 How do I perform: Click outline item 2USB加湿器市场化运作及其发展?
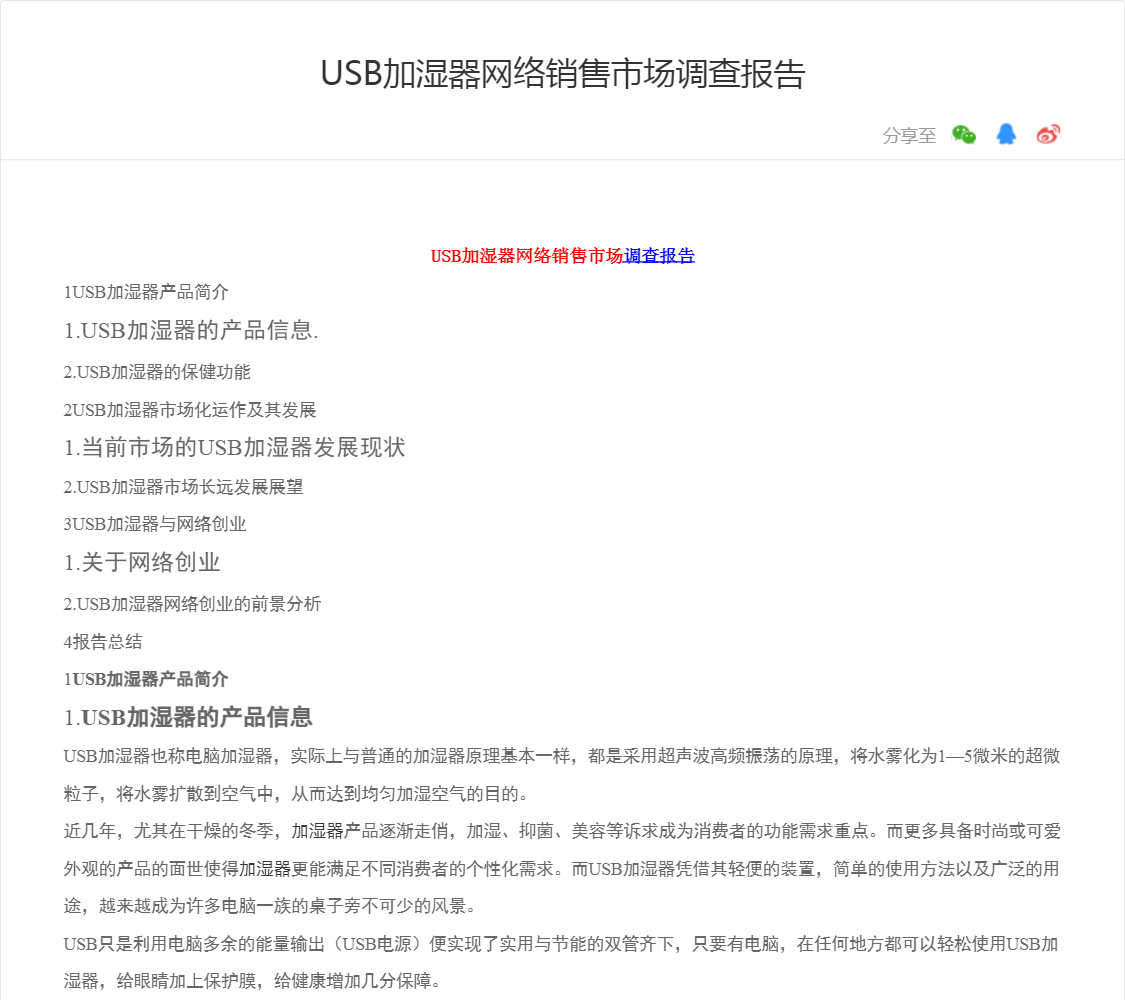click(189, 410)
